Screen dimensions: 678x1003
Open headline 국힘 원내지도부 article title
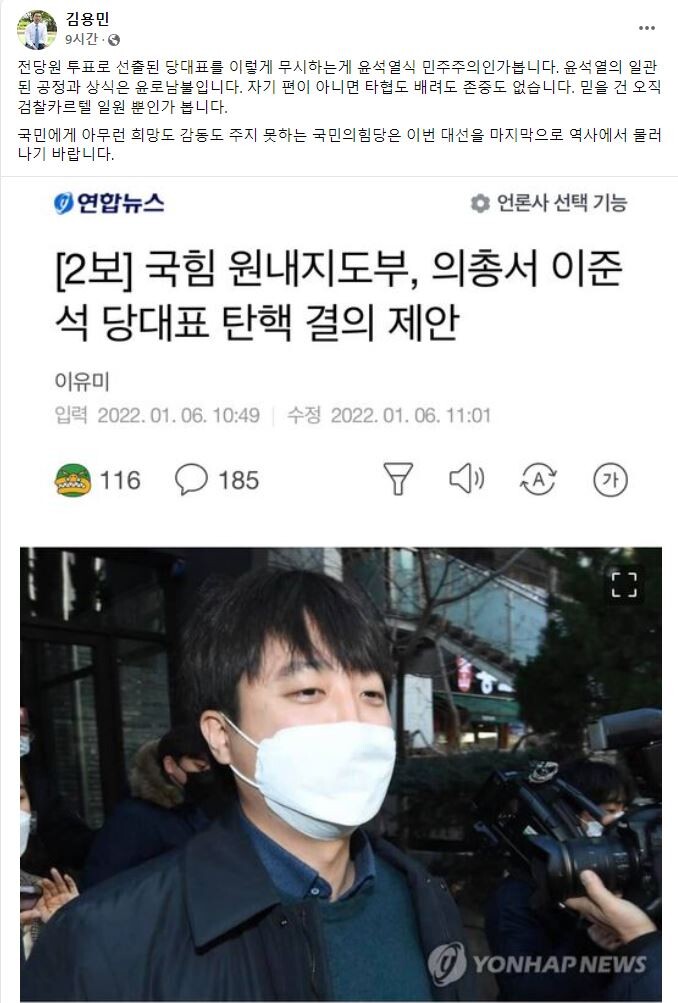(x=338, y=296)
